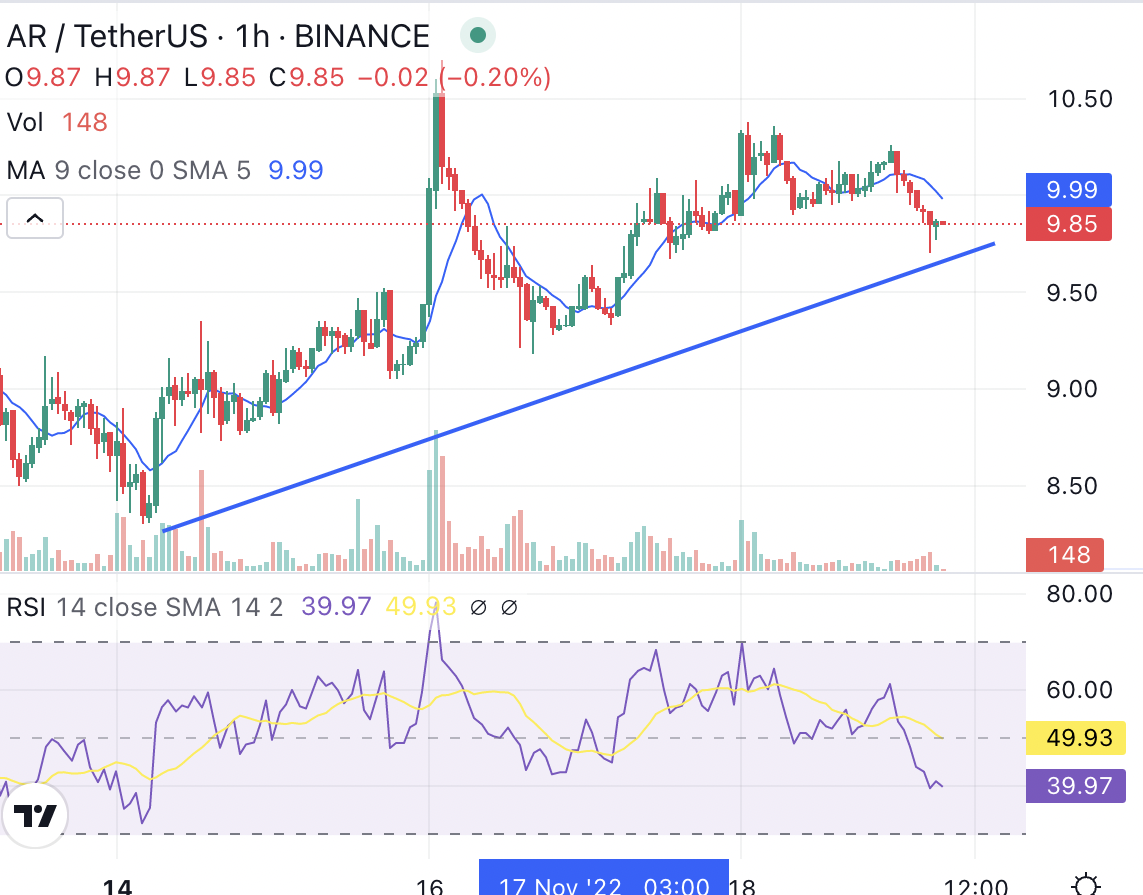Viewport: 1143px width, 895px height.
Task: Click the blue 9.99 MA price label
Action: pos(1069,189)
